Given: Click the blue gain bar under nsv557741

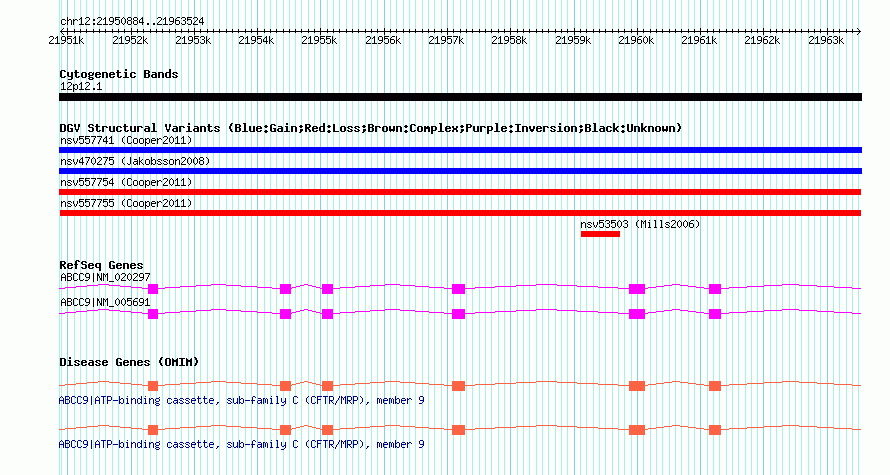Looking at the screenshot, I should click(460, 150).
